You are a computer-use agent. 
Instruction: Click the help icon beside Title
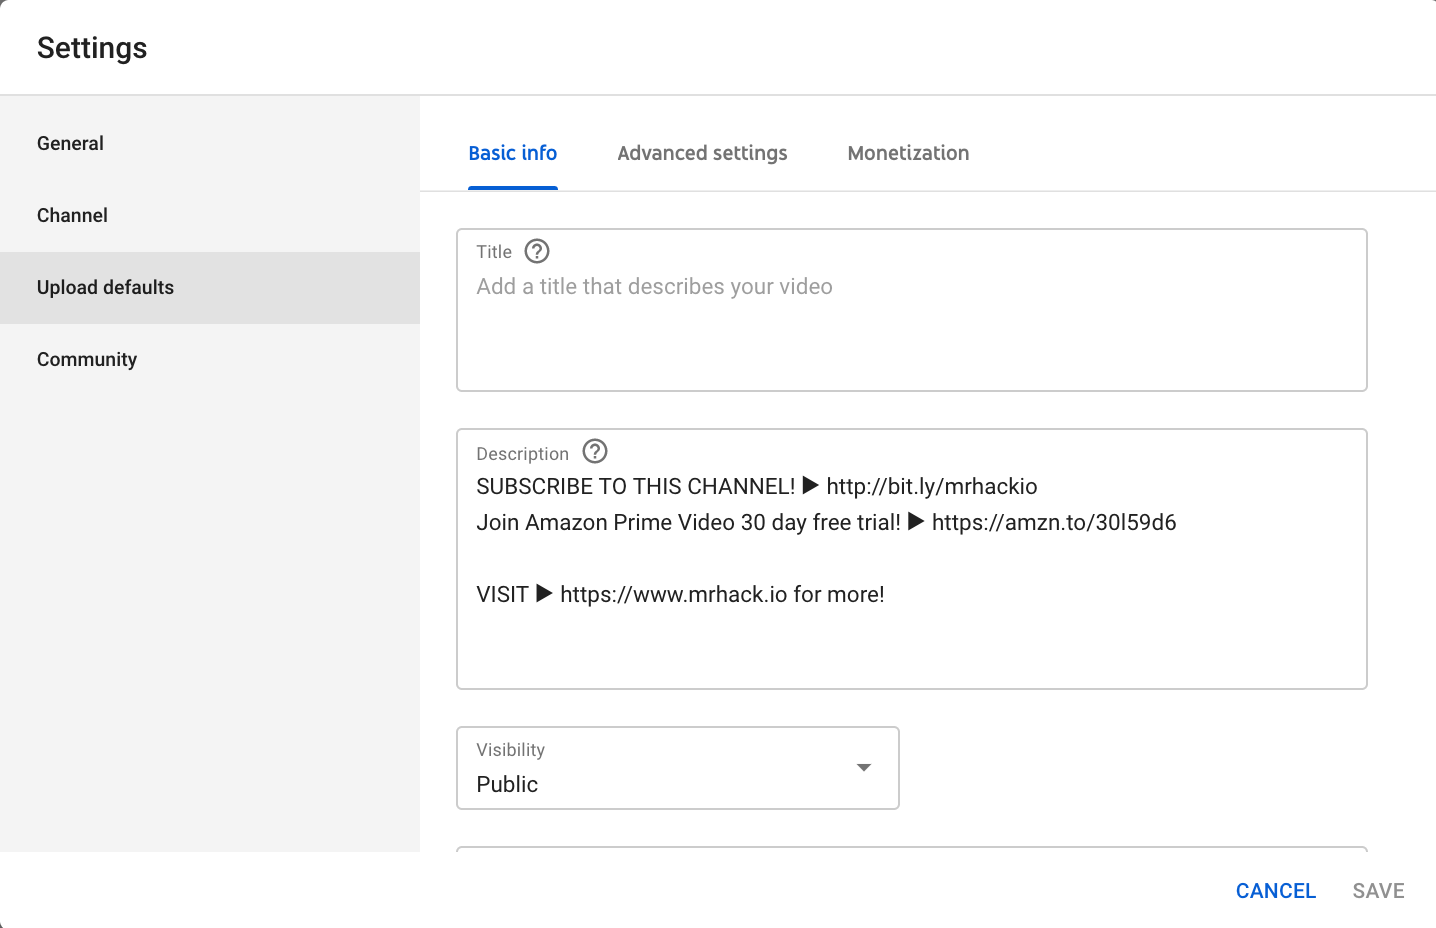537,251
